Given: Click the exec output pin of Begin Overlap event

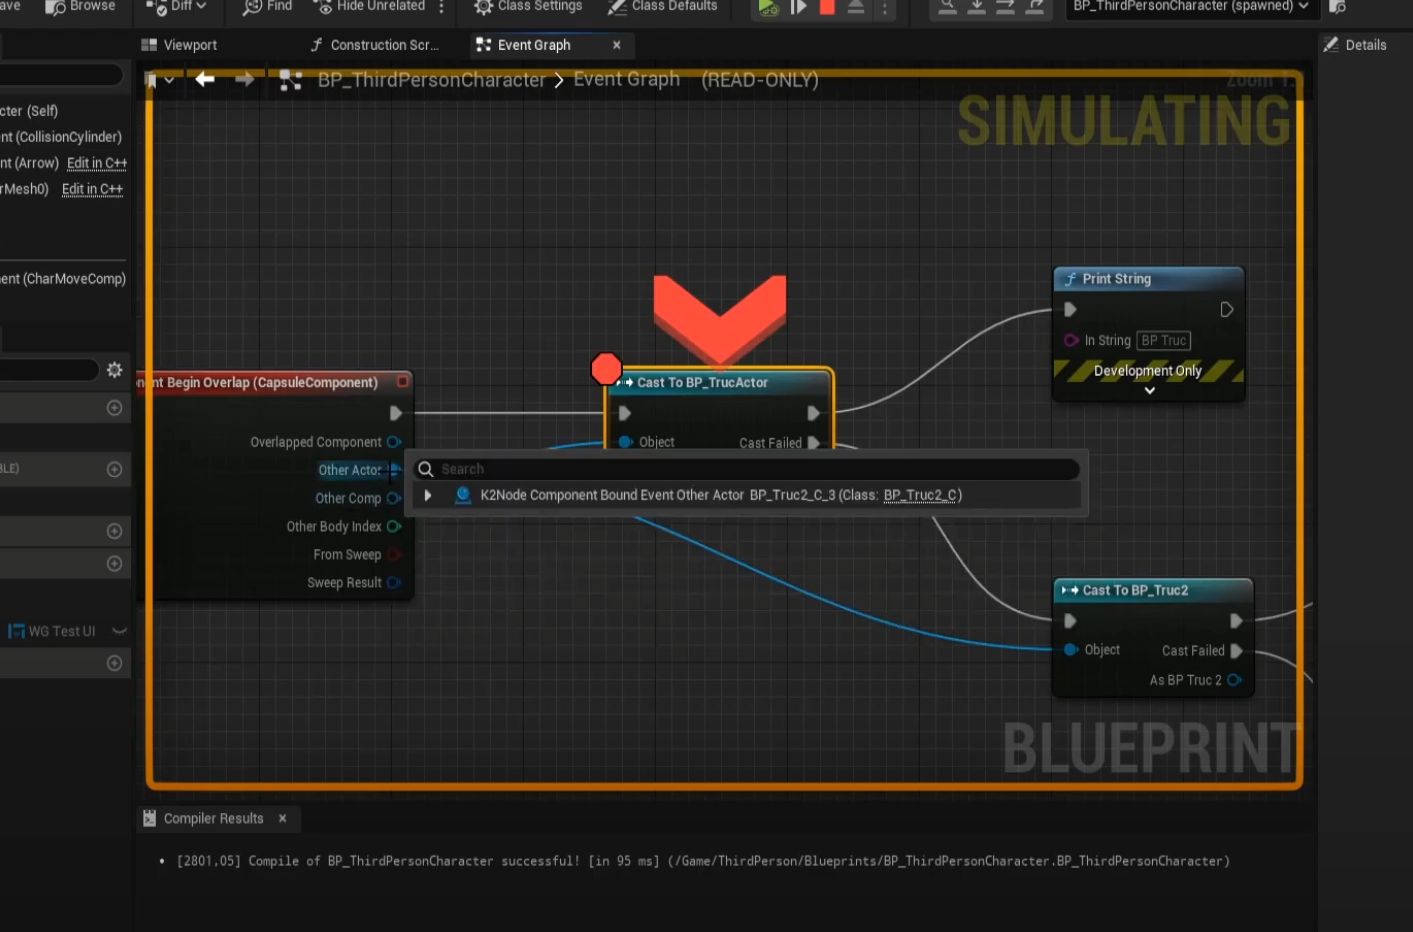Looking at the screenshot, I should [396, 413].
